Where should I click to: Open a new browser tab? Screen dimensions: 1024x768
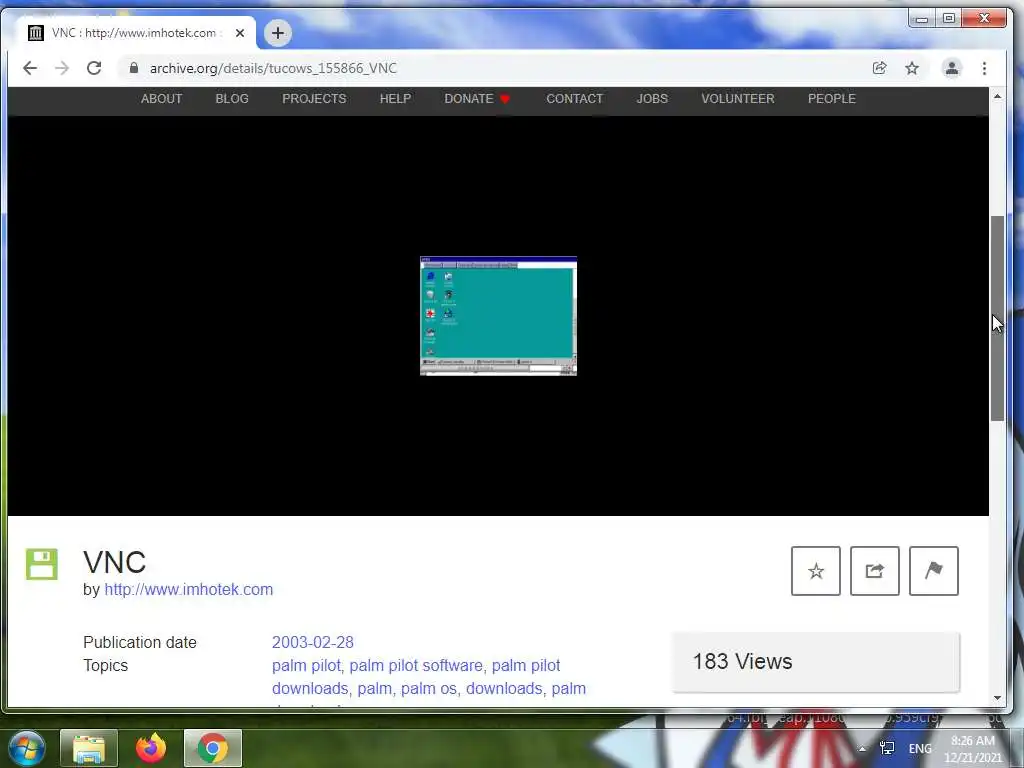point(278,33)
